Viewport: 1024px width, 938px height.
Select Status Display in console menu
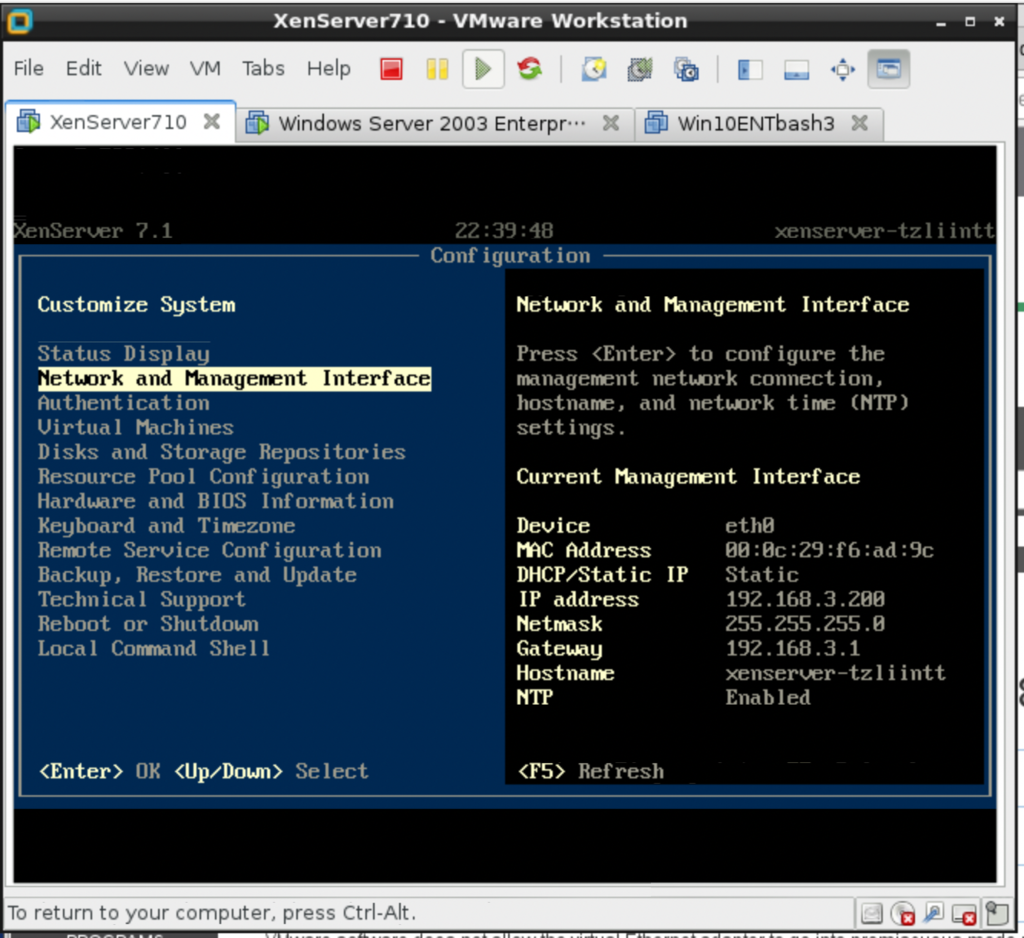(123, 353)
